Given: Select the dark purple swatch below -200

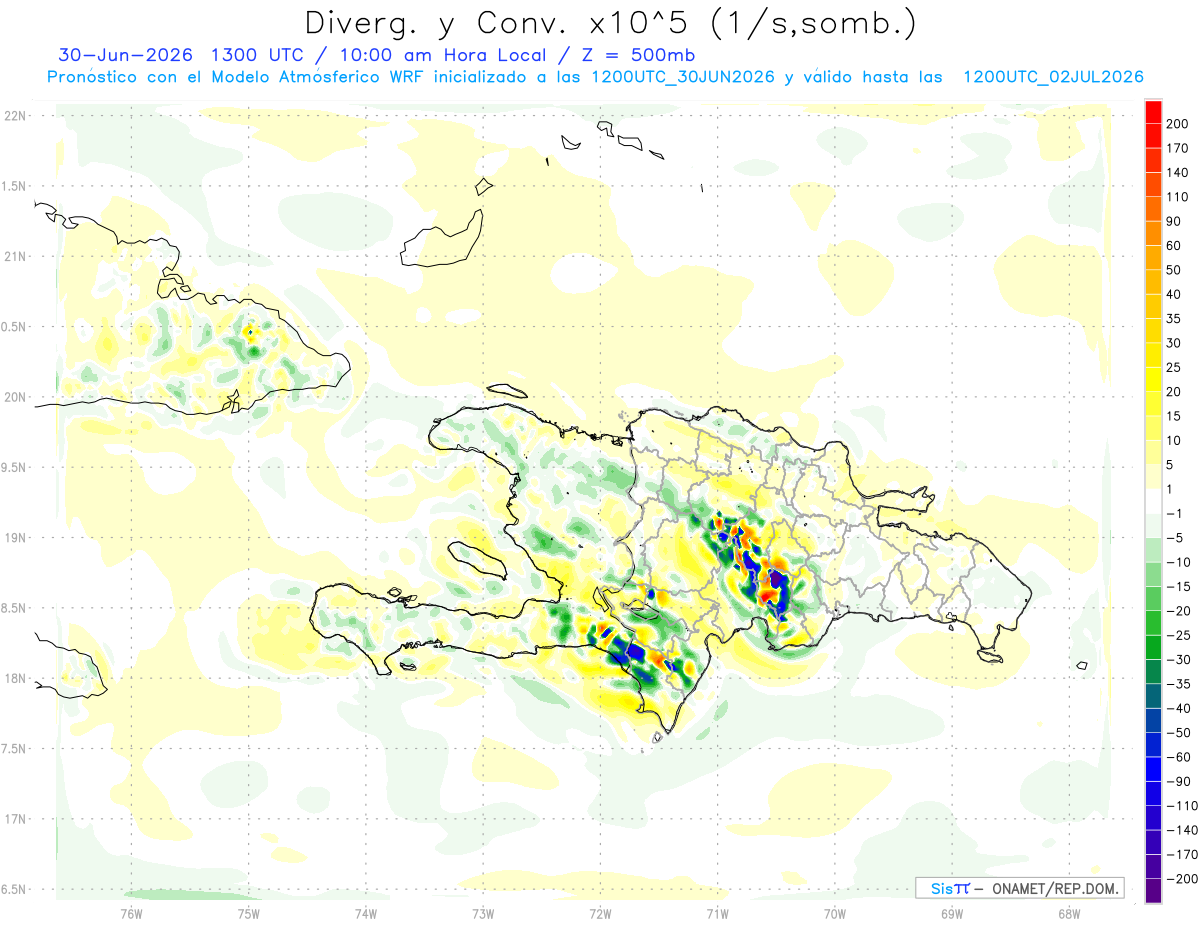Looking at the screenshot, I should click(x=1153, y=891).
